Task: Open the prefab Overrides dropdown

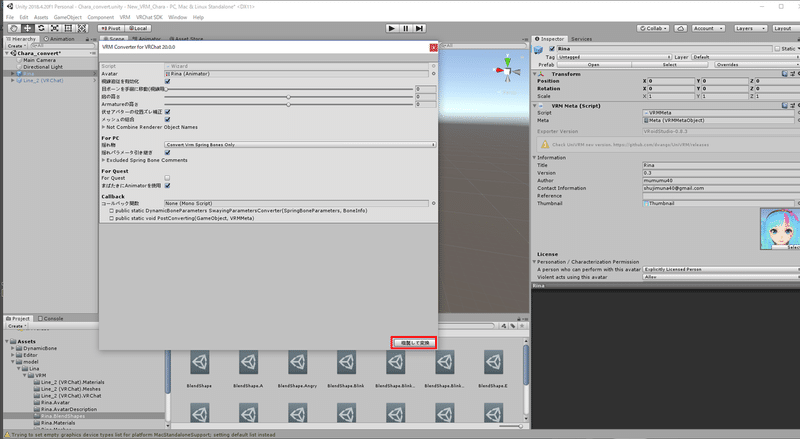Action: tap(756, 65)
